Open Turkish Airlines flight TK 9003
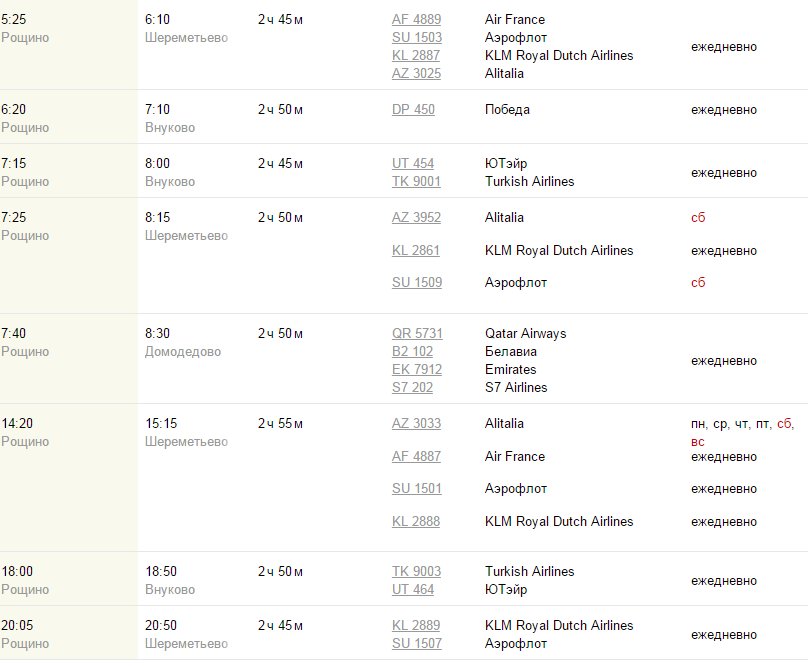The width and height of the screenshot is (808, 666). (x=416, y=572)
